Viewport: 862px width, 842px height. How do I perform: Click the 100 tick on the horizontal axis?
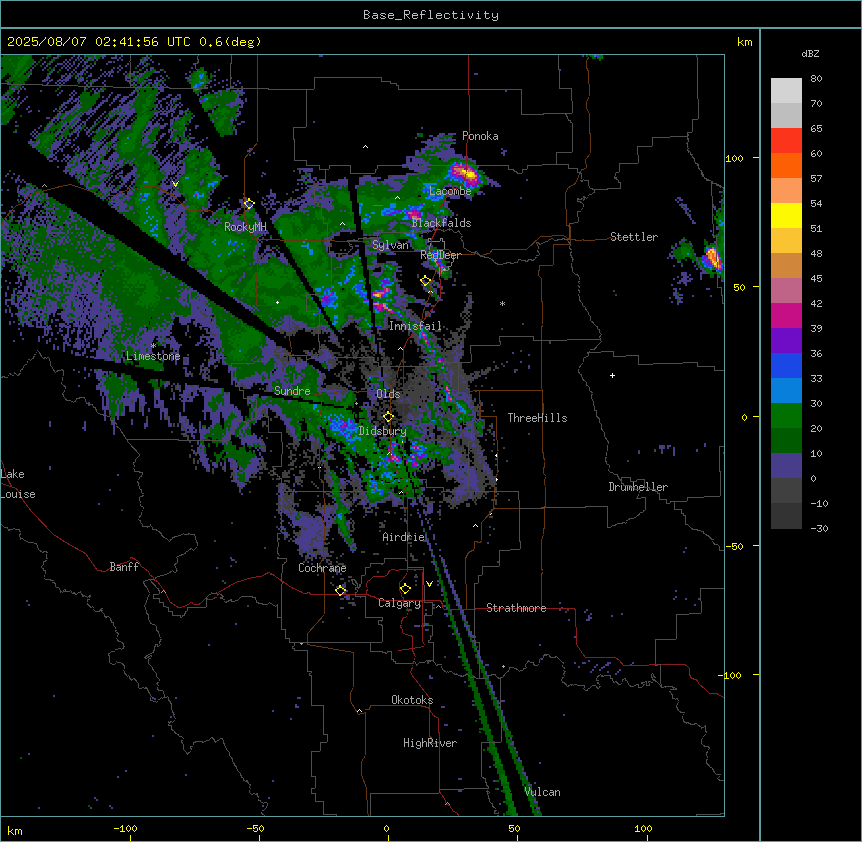[x=643, y=828]
